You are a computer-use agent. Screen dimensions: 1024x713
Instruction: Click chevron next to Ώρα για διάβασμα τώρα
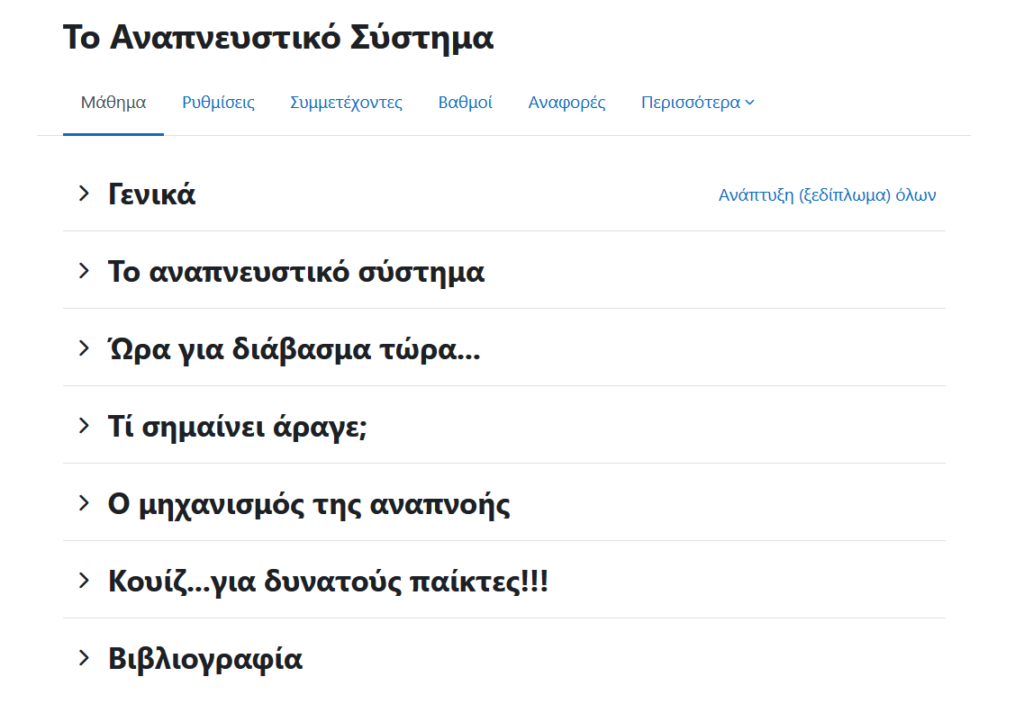coord(84,349)
